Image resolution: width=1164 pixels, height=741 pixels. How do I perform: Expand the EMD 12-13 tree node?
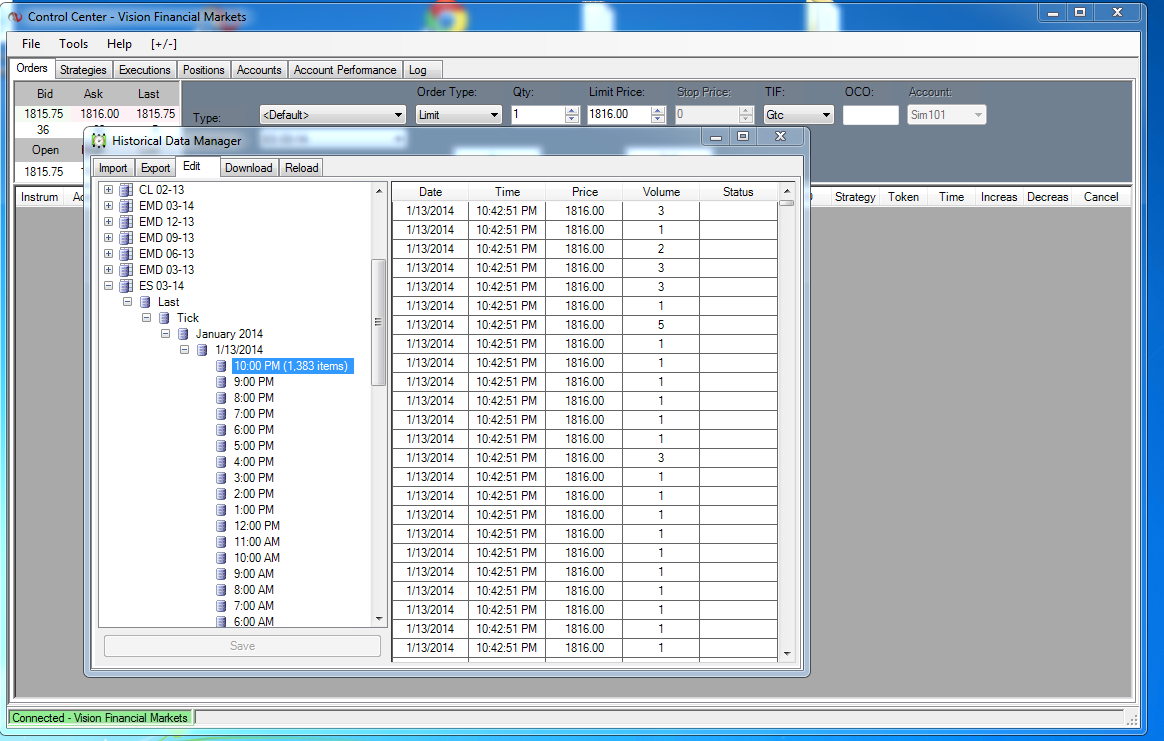pyautogui.click(x=108, y=222)
